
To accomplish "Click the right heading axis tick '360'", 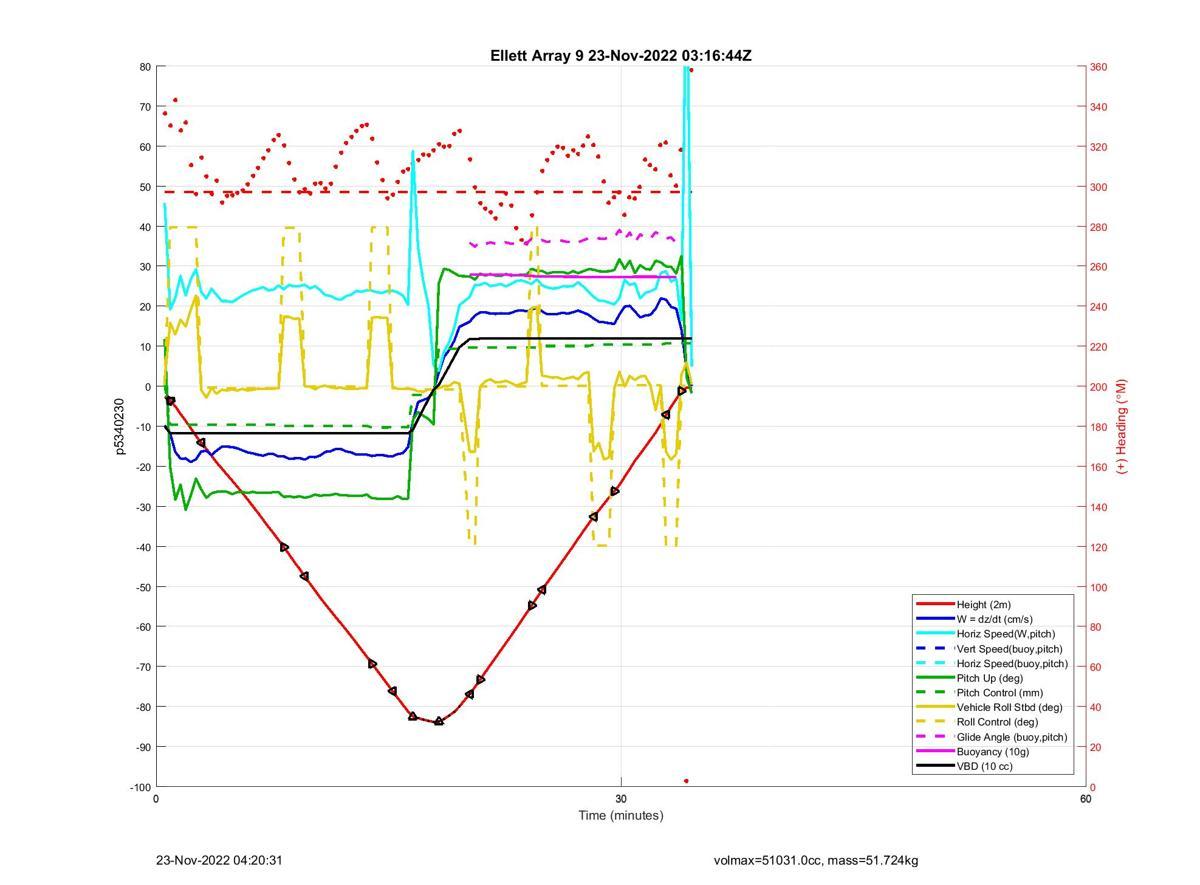I will point(1098,67).
